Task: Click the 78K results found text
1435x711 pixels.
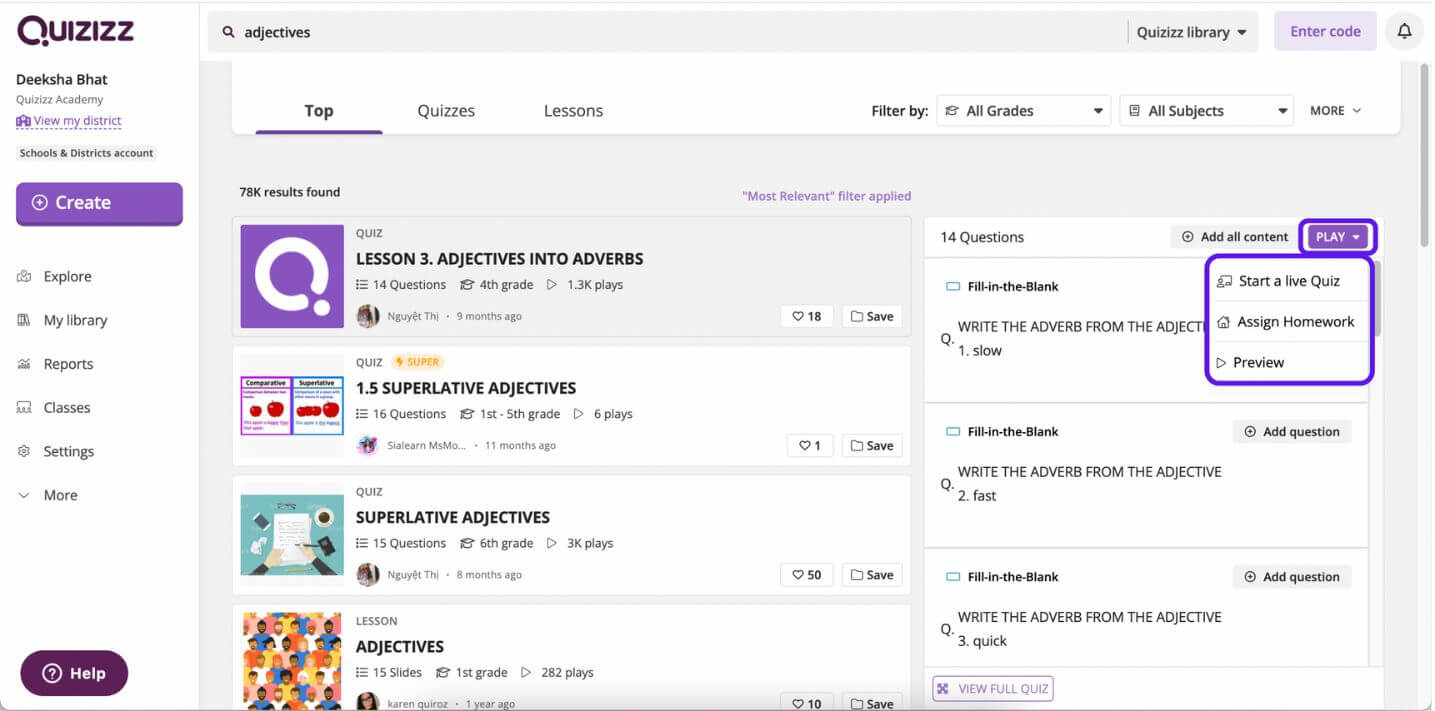Action: 289,192
